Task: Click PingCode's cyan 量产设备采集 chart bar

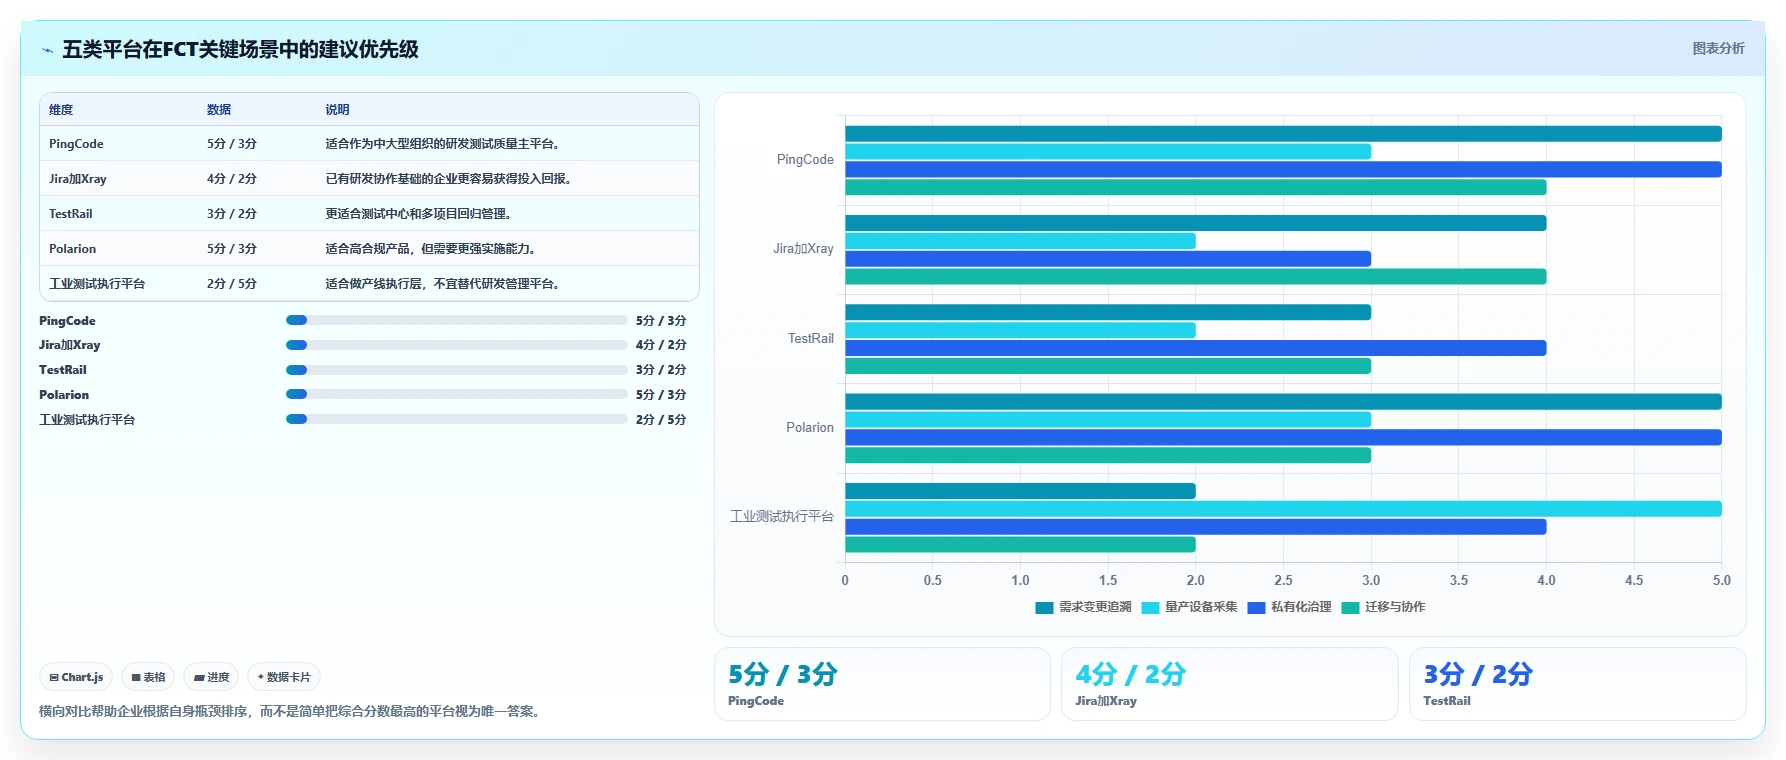Action: pos(1108,152)
